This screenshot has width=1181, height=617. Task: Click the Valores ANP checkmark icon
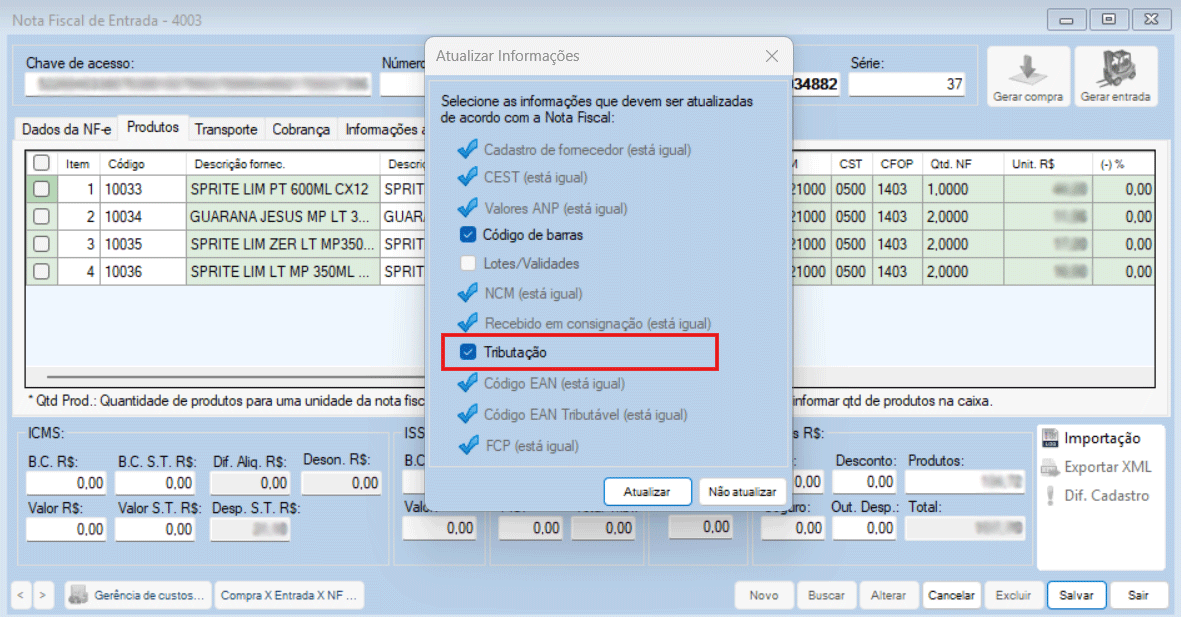468,208
